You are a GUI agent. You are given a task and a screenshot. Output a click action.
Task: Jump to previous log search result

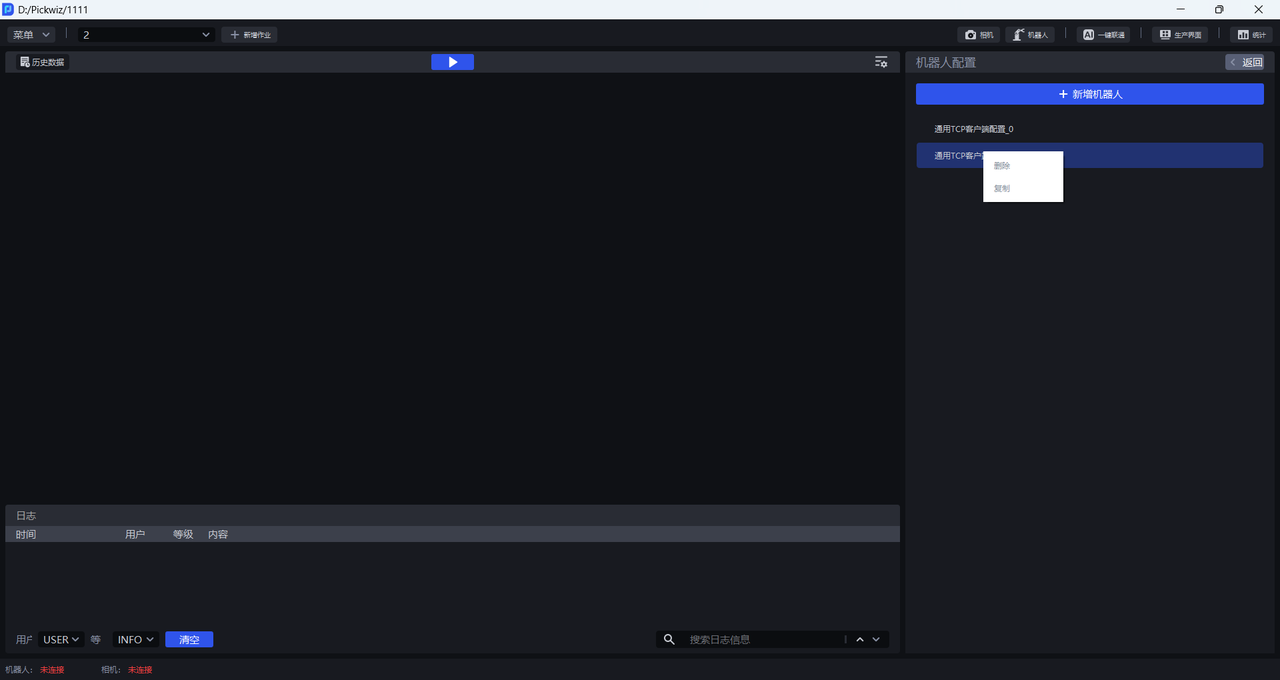point(859,640)
